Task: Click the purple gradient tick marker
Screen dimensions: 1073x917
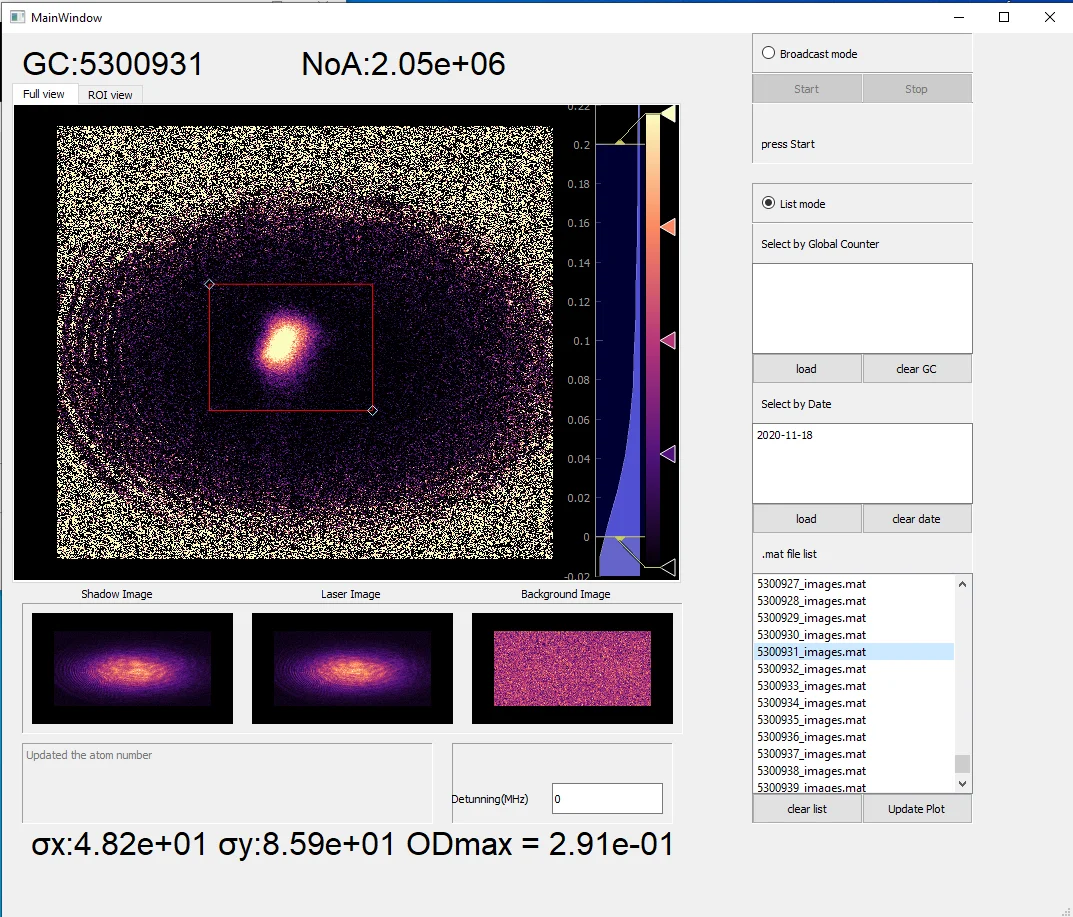Action: [x=668, y=454]
